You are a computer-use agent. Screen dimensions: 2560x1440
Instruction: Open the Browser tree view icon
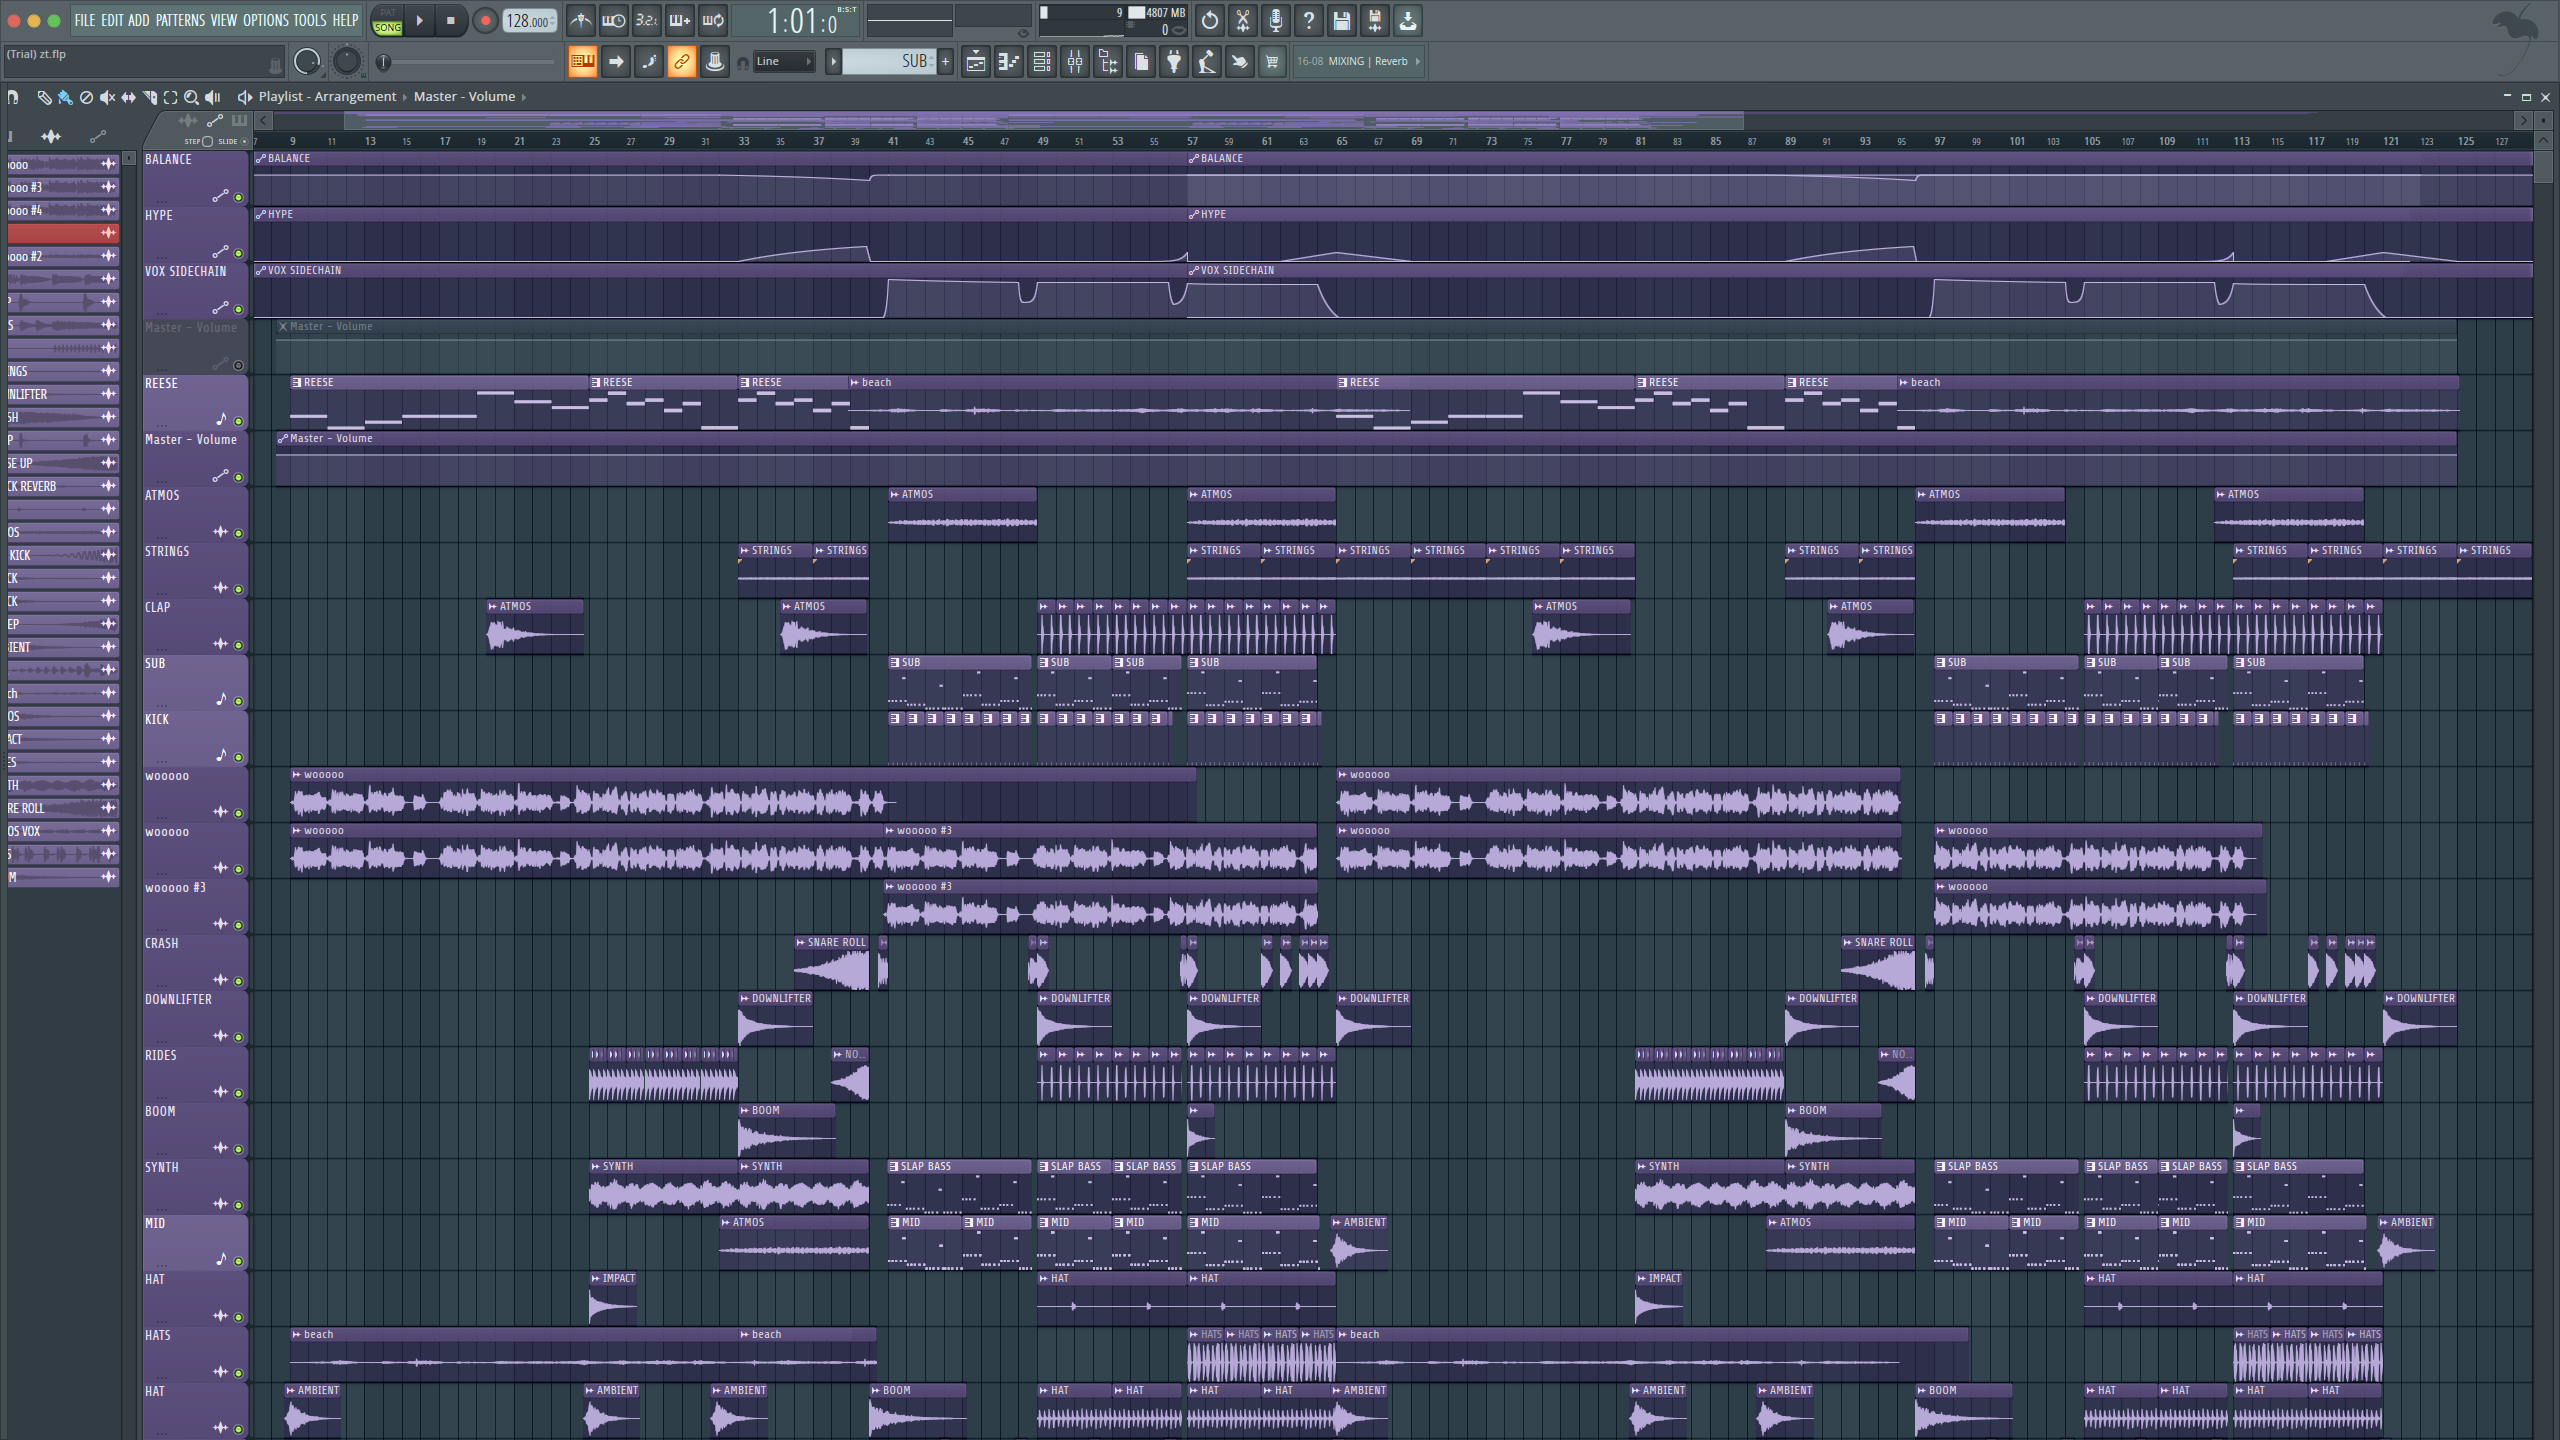1108,62
